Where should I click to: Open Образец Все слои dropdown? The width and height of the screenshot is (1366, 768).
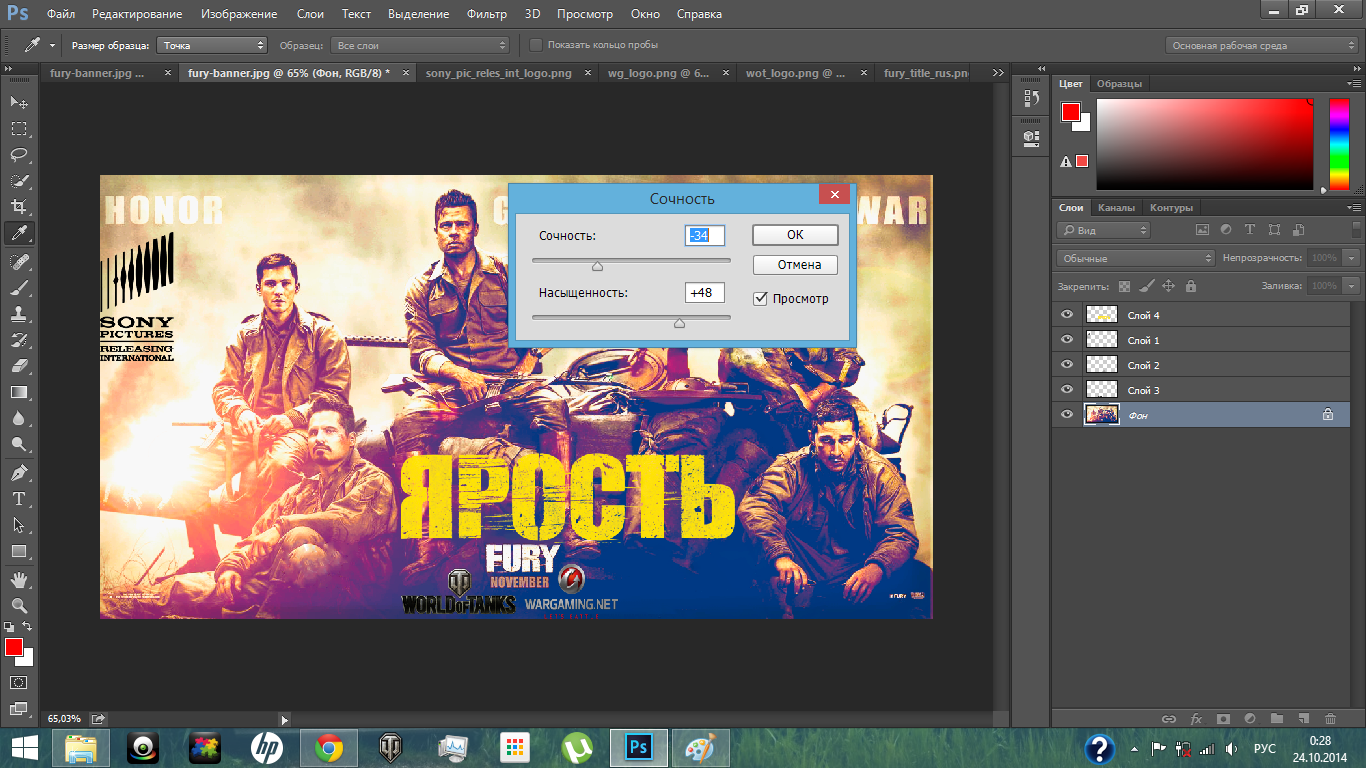(x=422, y=45)
